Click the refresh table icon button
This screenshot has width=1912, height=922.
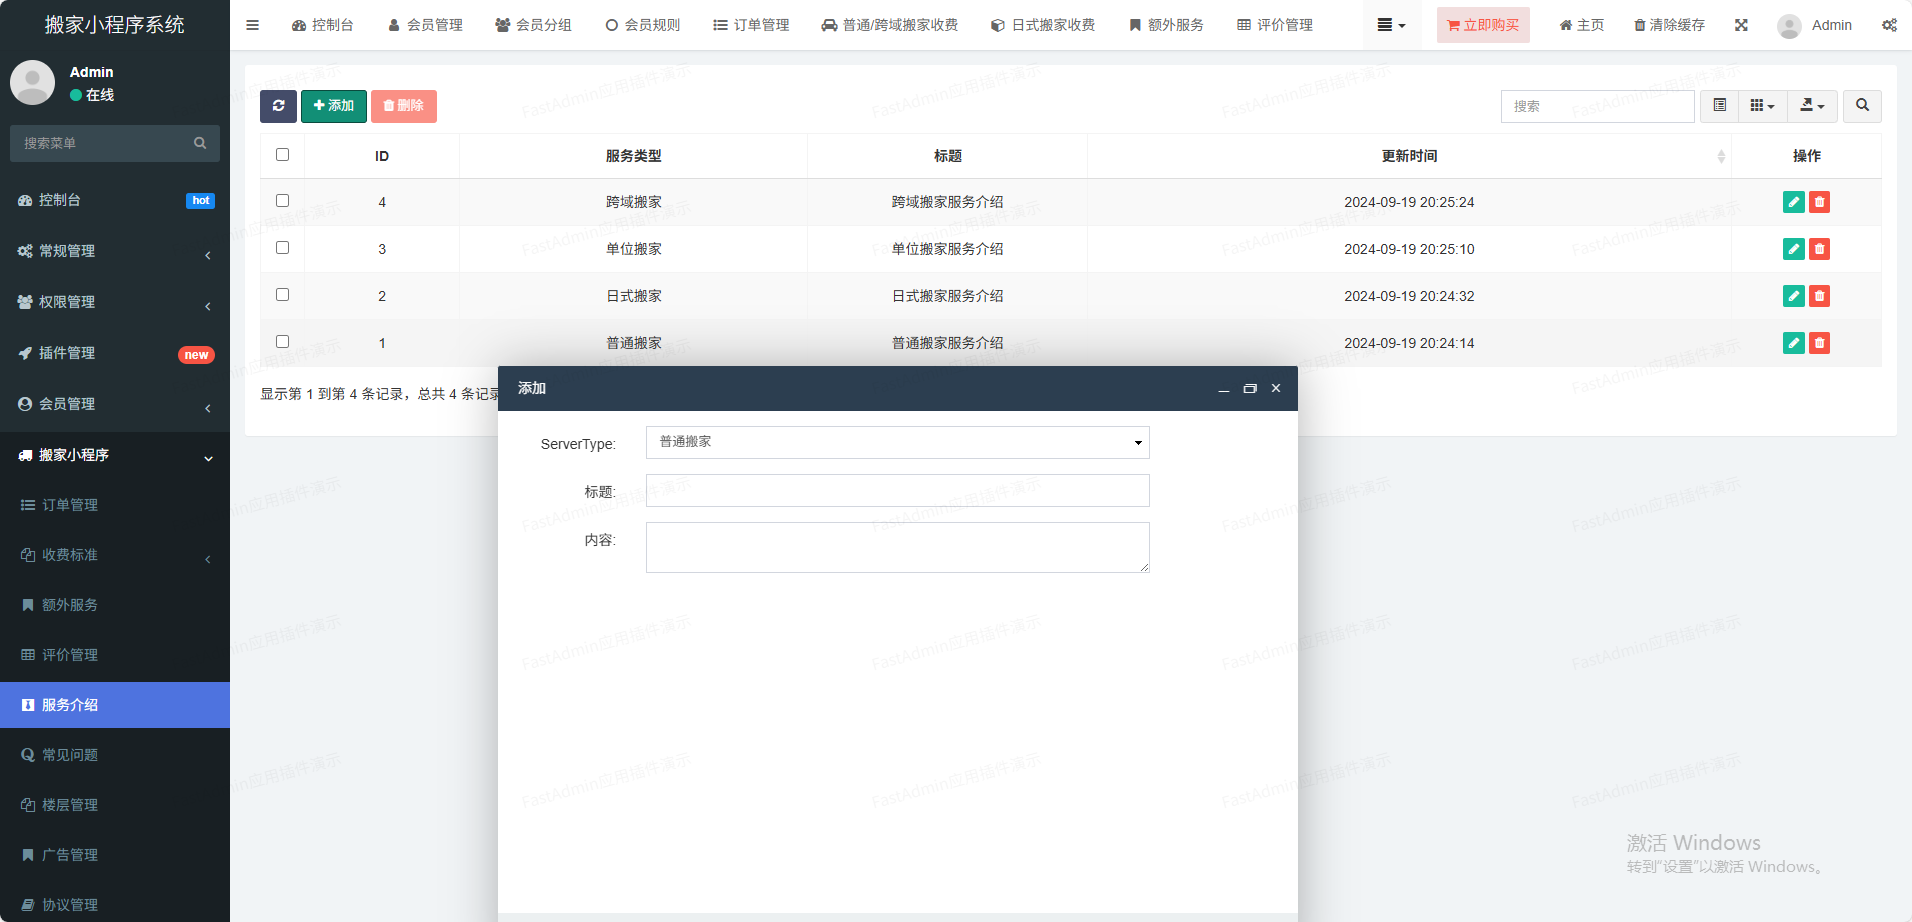tap(278, 106)
